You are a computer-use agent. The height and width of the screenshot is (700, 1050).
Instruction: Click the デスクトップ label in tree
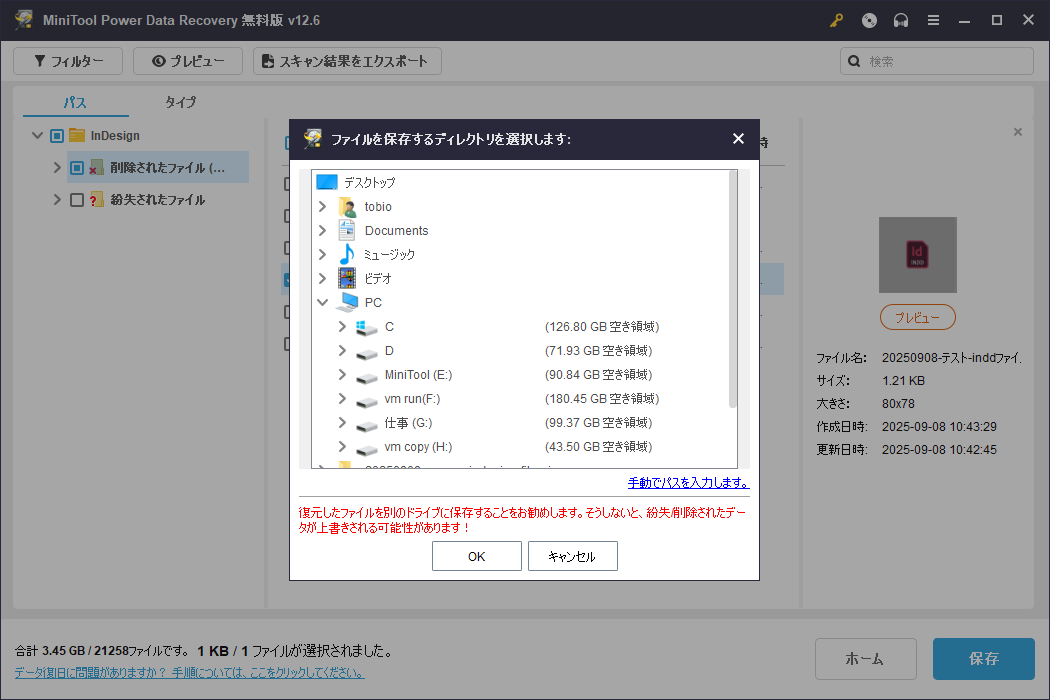(x=370, y=182)
